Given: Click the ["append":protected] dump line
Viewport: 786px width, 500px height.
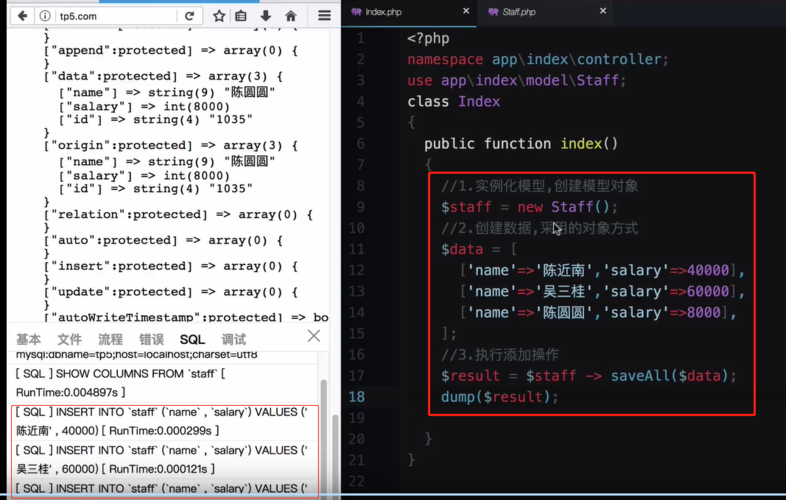Looking at the screenshot, I should point(171,51).
